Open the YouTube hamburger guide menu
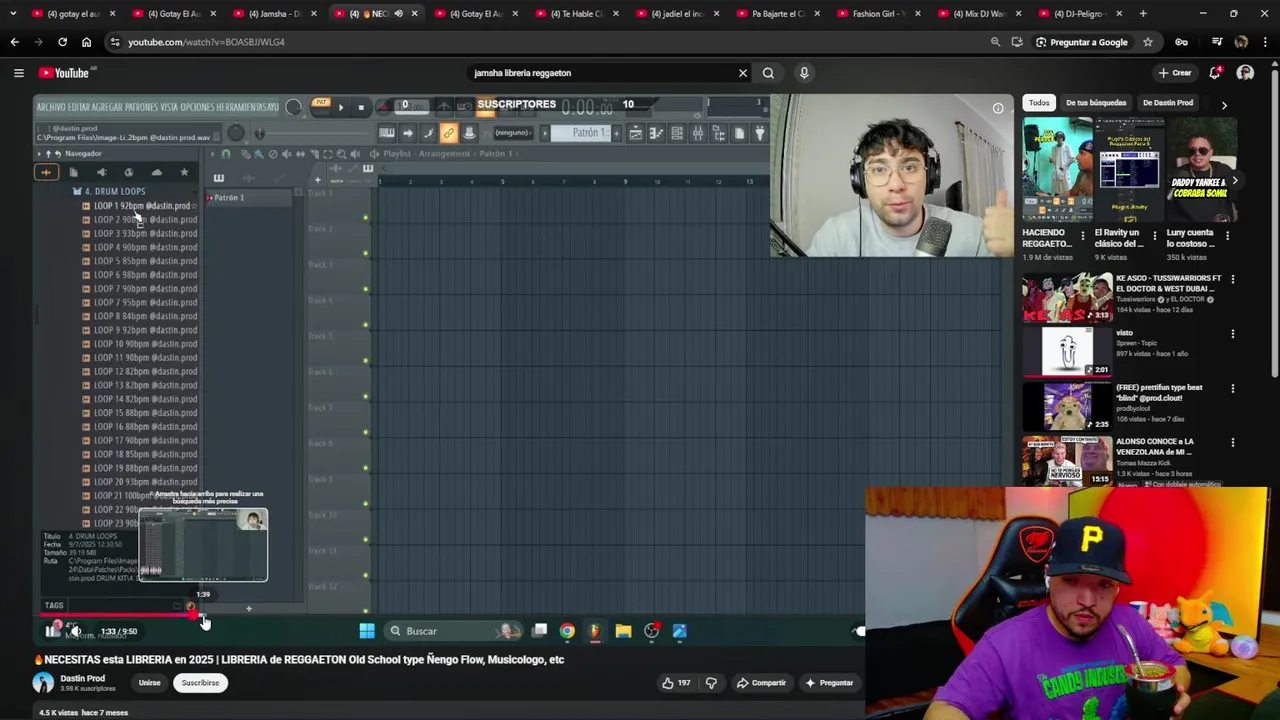 [x=18, y=73]
